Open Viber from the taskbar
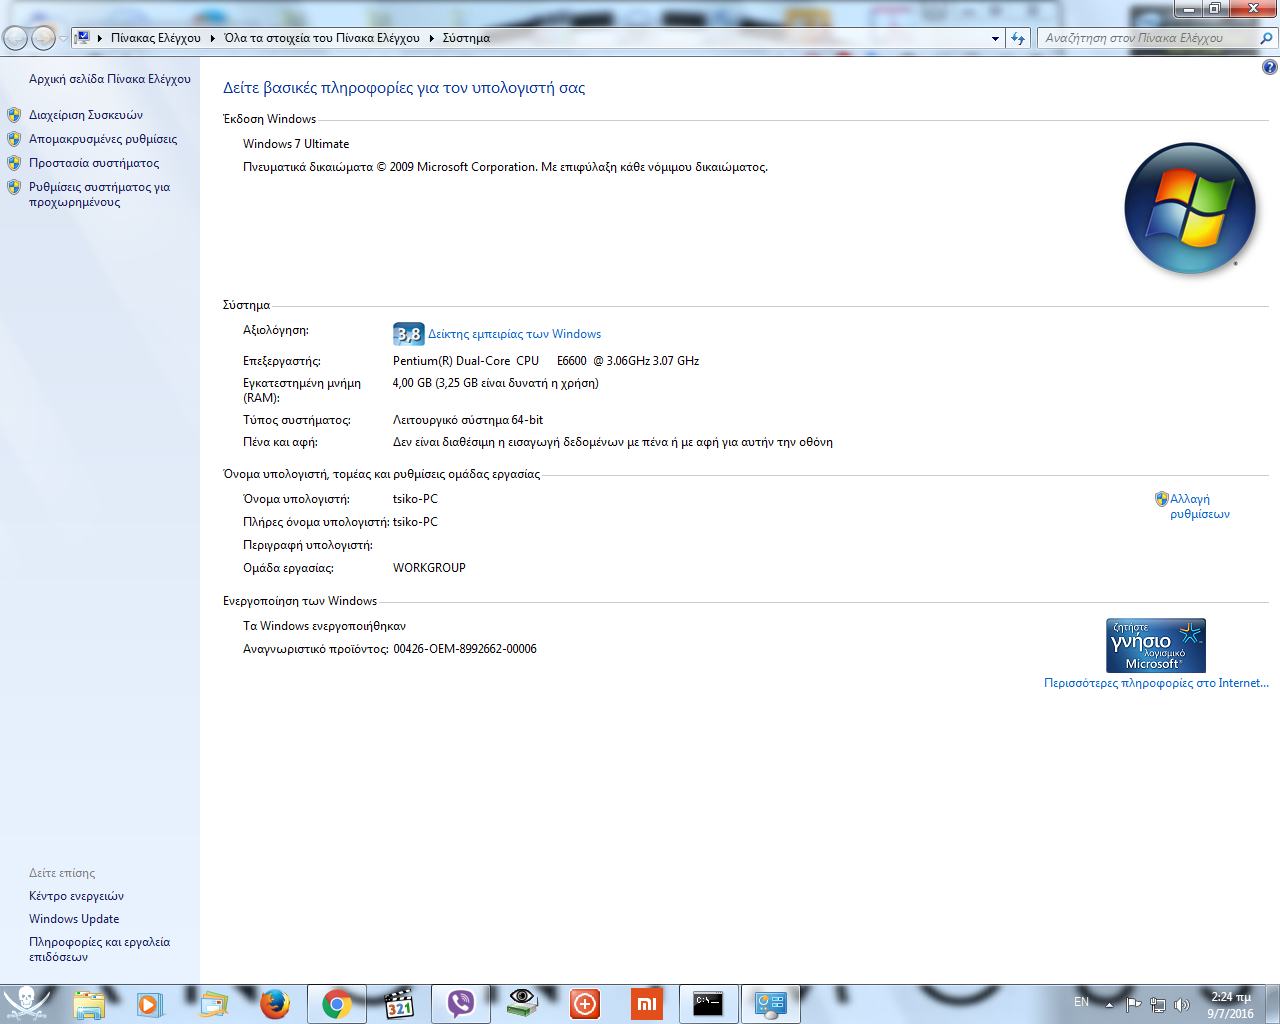Viewport: 1280px width, 1024px height. 461,1004
